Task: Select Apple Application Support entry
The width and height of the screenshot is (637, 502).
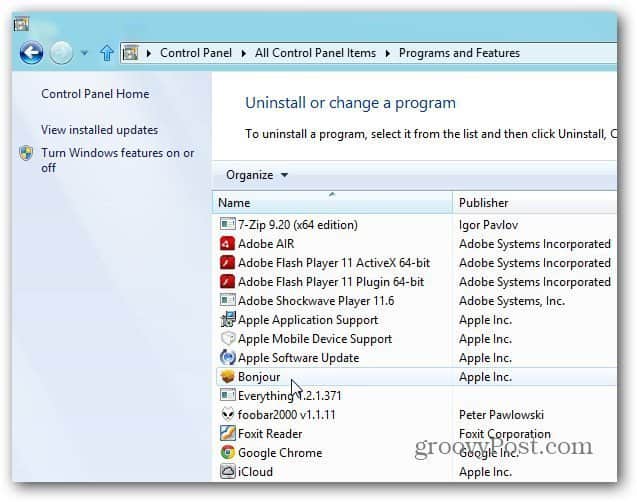Action: click(308, 320)
